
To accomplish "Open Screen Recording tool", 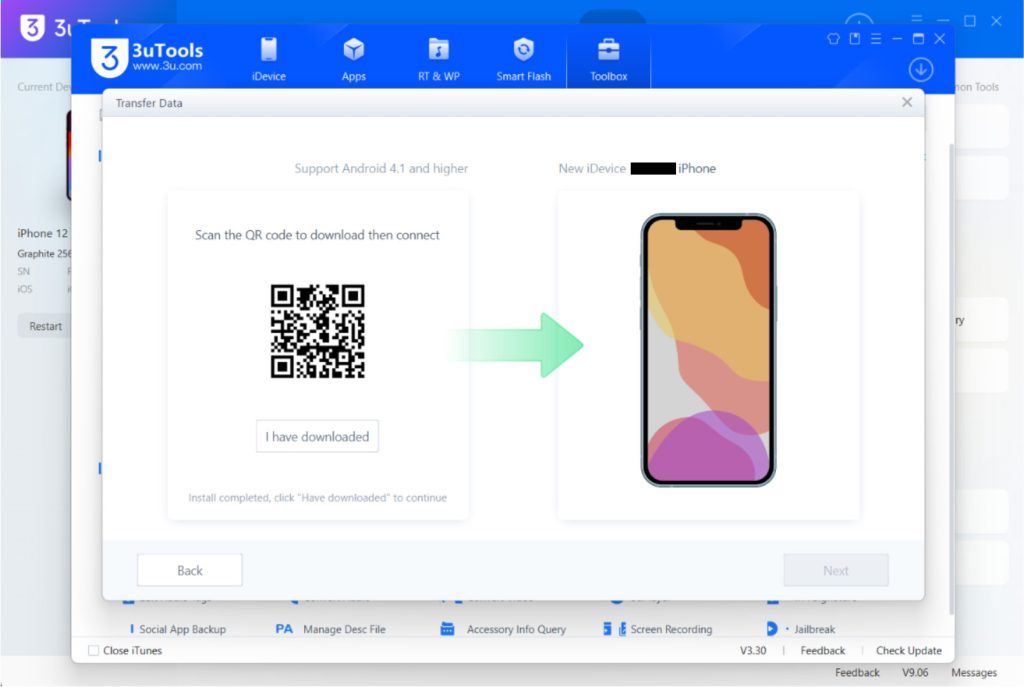I will (x=658, y=629).
